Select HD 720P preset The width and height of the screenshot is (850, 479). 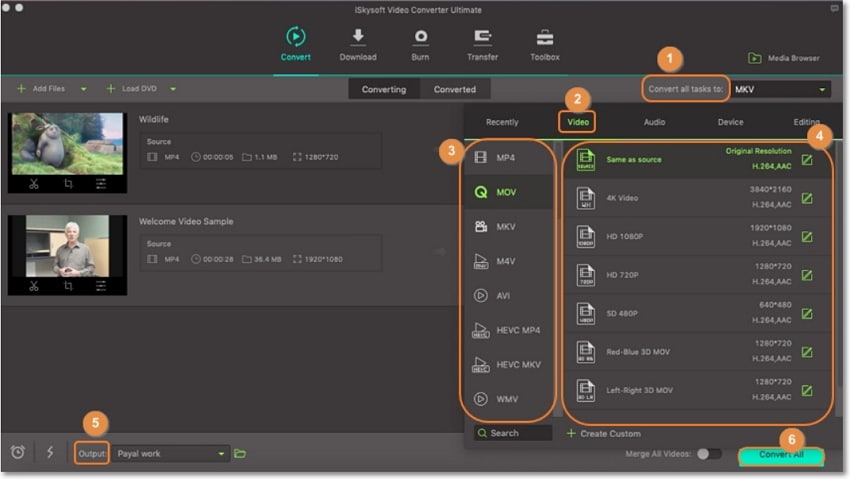[697, 275]
